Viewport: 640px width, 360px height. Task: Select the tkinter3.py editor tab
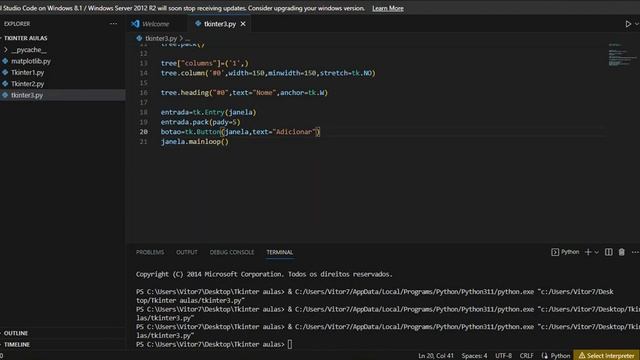pyautogui.click(x=220, y=24)
